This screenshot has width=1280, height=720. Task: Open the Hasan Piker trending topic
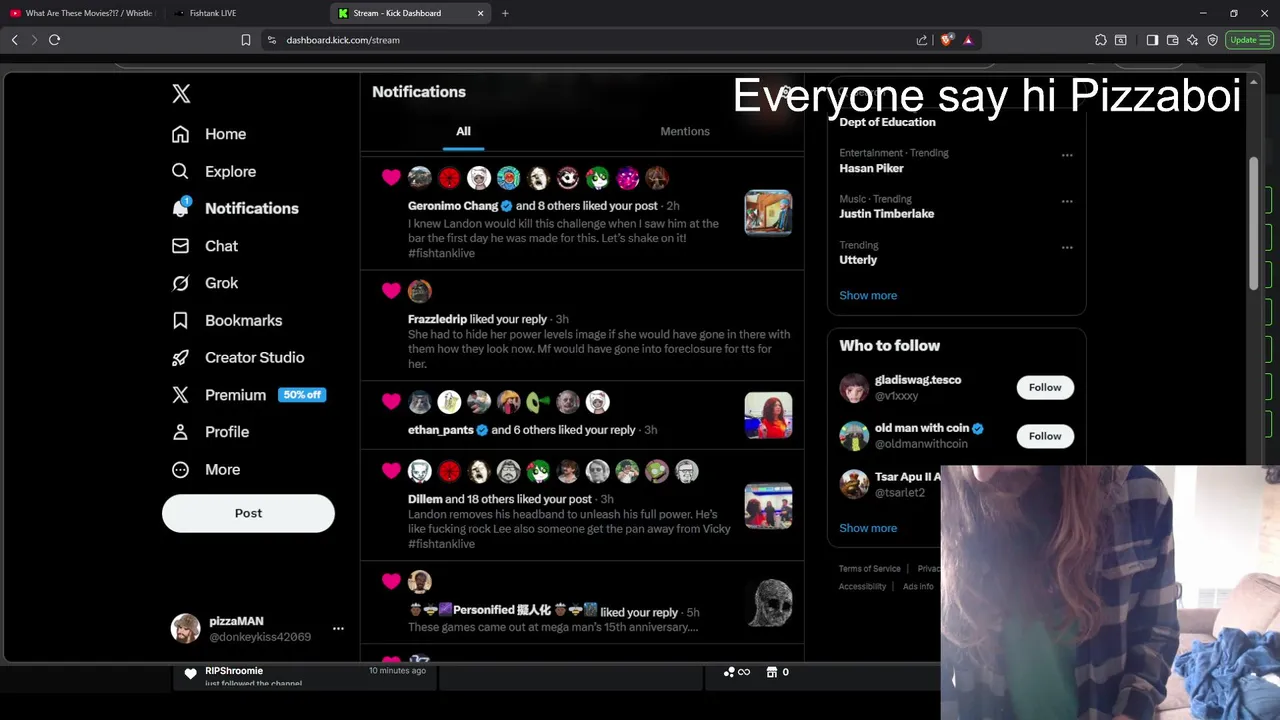(871, 168)
